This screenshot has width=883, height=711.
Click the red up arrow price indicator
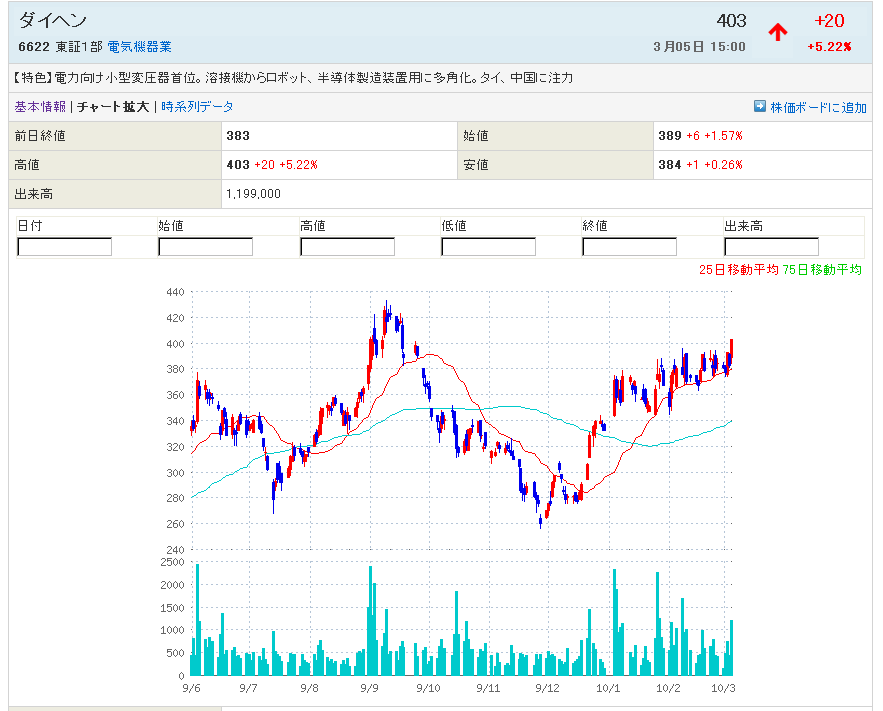[x=777, y=32]
